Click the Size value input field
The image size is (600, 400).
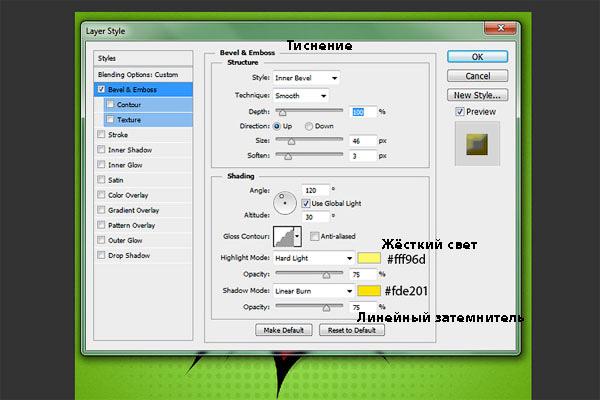click(363, 141)
